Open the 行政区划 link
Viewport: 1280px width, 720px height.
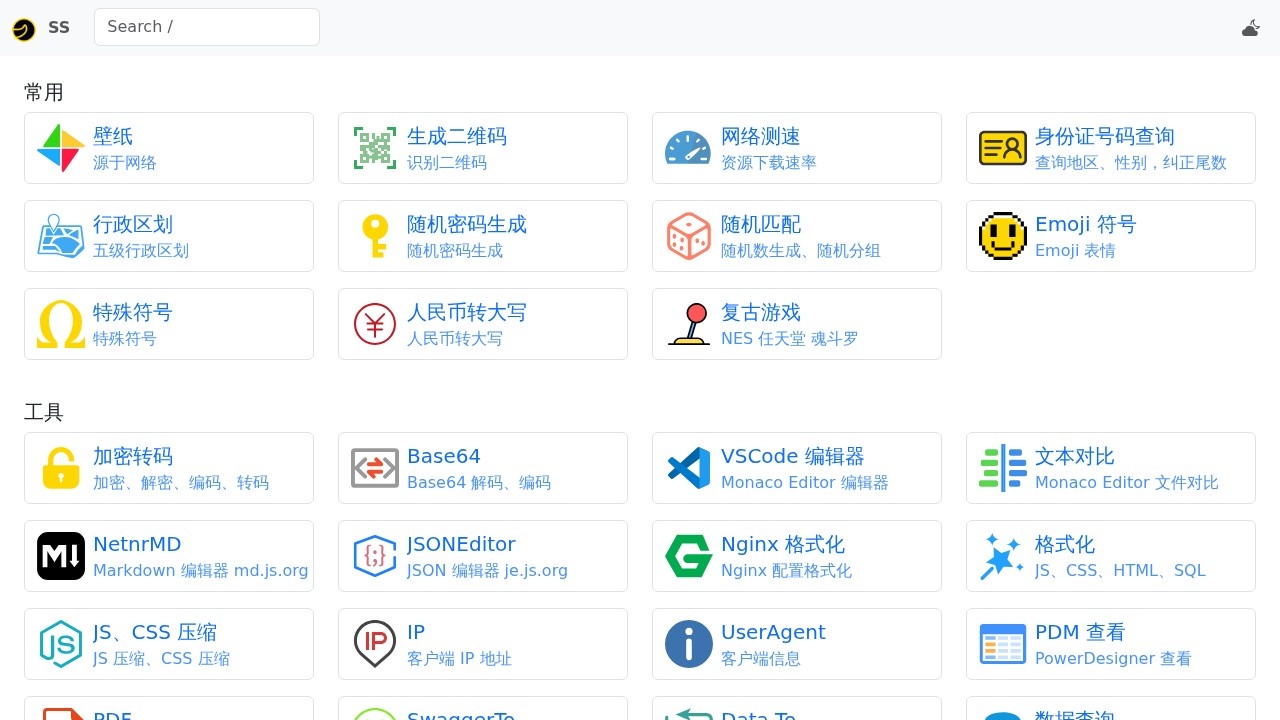pos(133,225)
